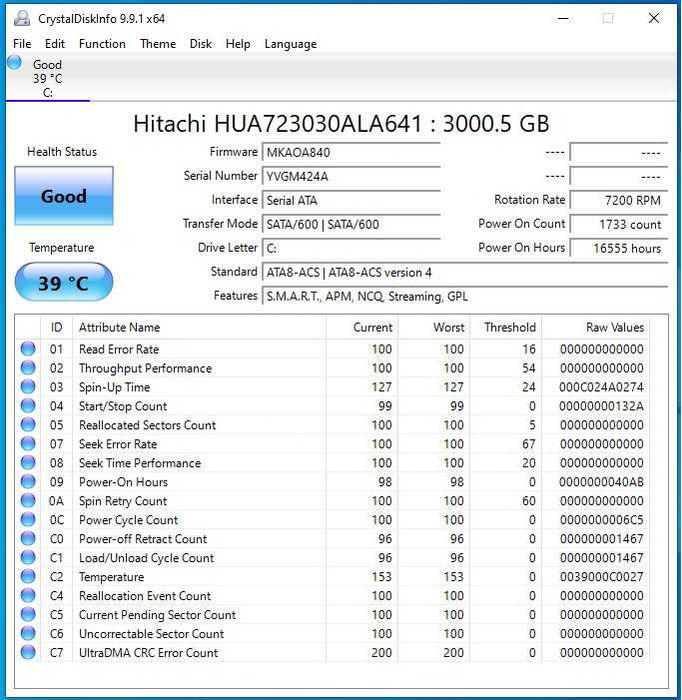Click the blue status orb beside Good 39 °C
This screenshot has height=700, width=682.
coord(14,62)
